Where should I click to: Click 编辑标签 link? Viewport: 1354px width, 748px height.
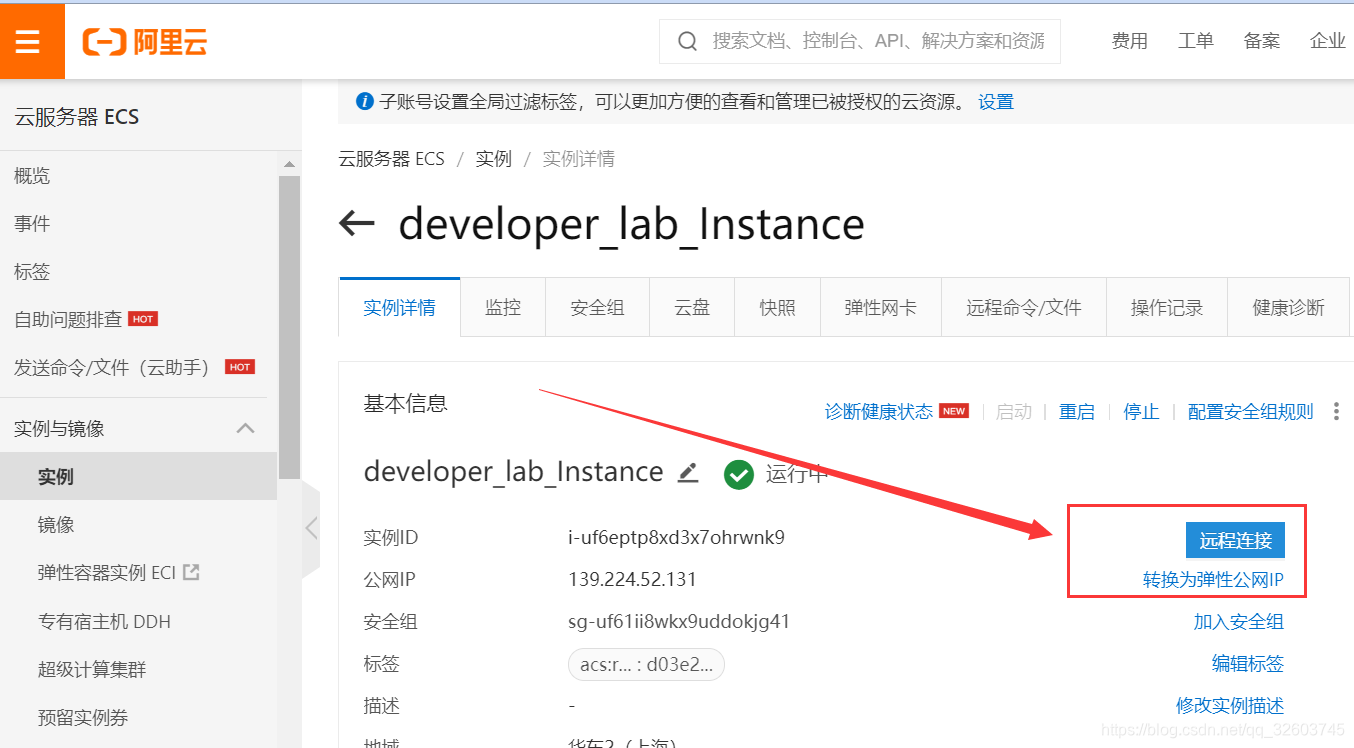coord(1248,664)
